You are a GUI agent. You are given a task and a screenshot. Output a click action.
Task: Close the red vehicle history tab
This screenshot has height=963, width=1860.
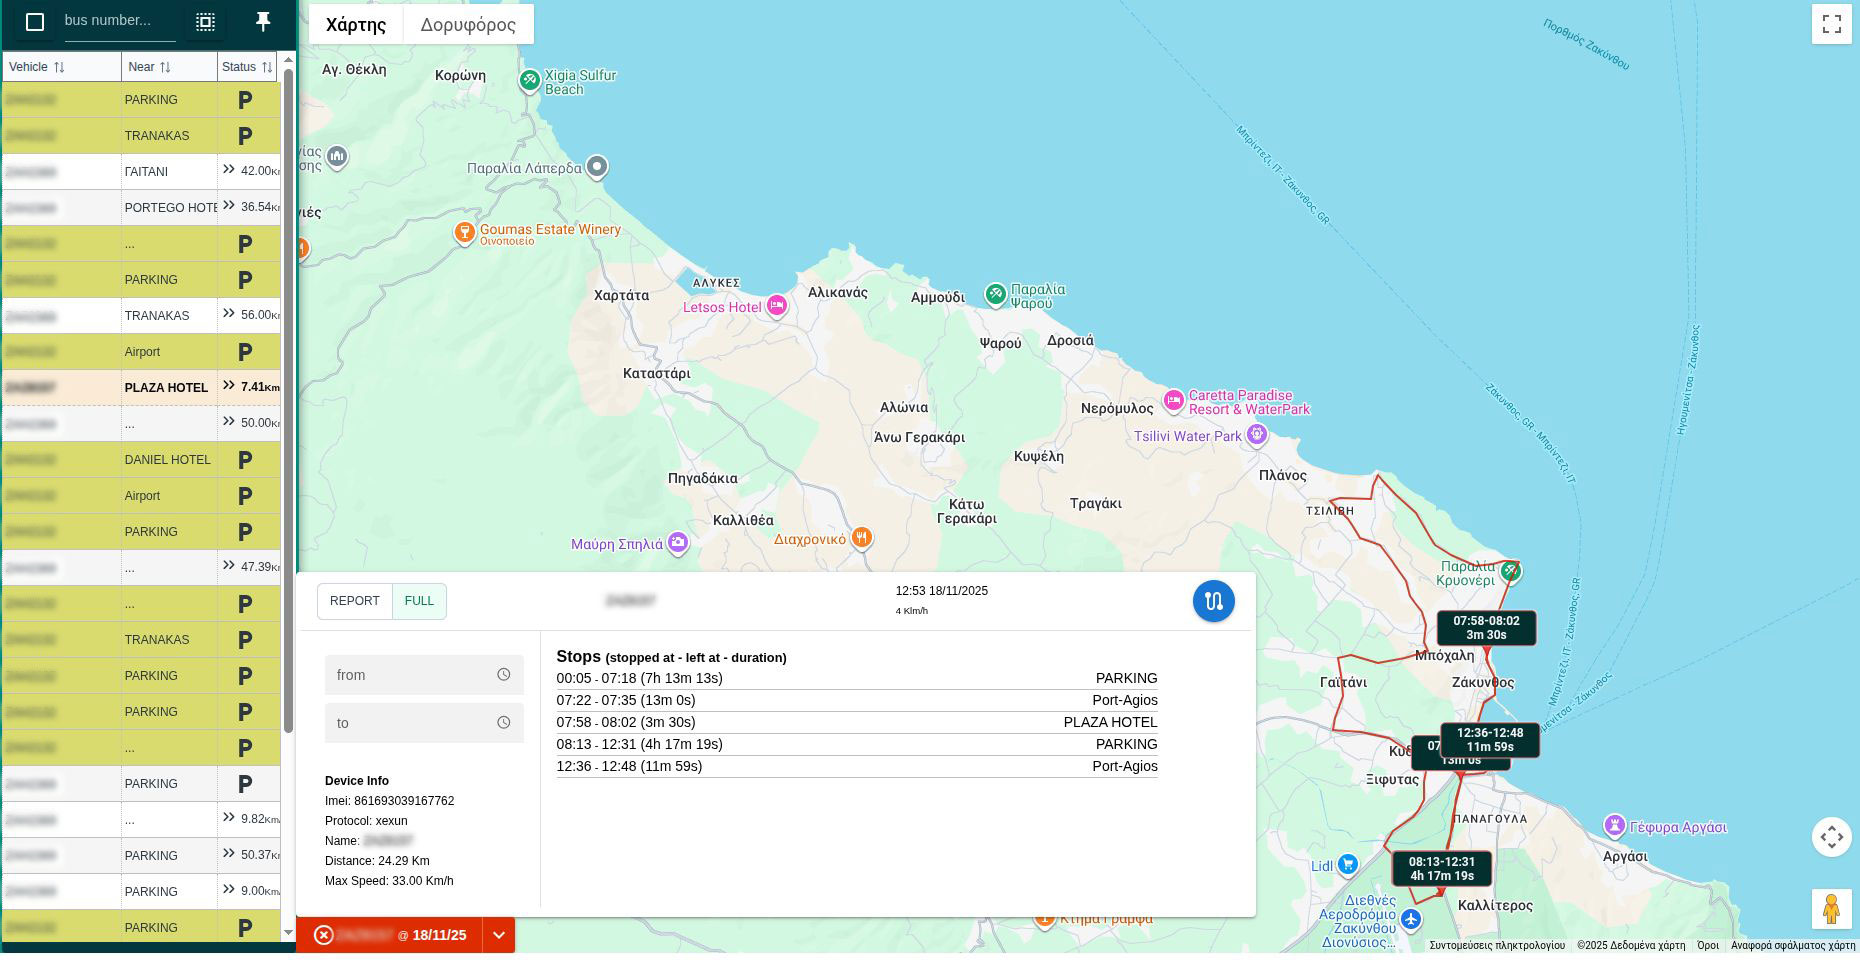click(323, 935)
